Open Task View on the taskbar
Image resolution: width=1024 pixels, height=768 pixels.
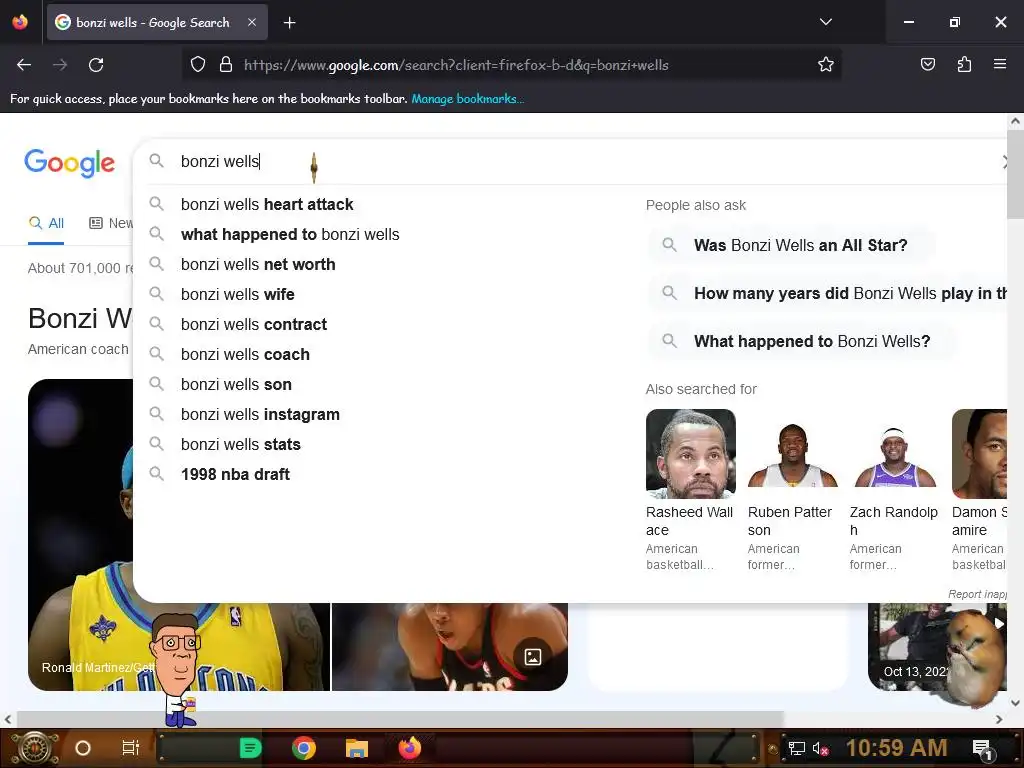point(131,748)
